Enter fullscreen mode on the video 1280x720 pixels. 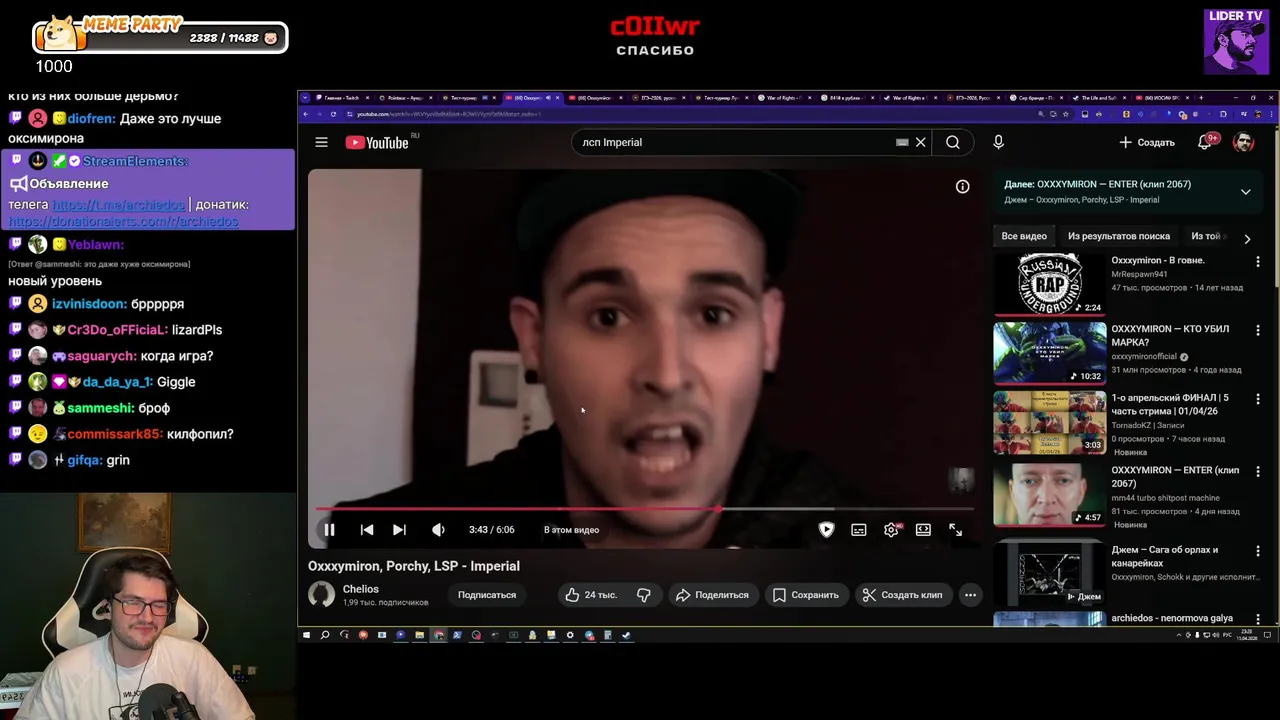955,530
